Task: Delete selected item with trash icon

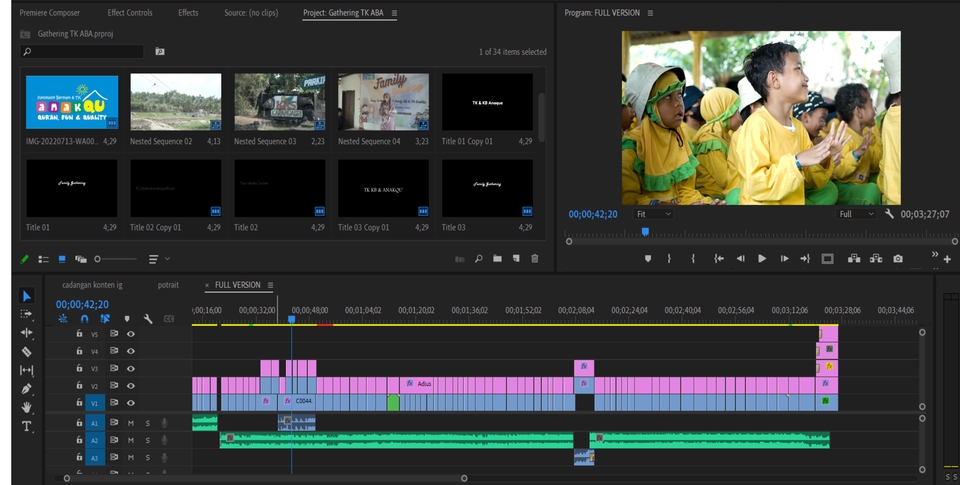Action: [x=535, y=259]
